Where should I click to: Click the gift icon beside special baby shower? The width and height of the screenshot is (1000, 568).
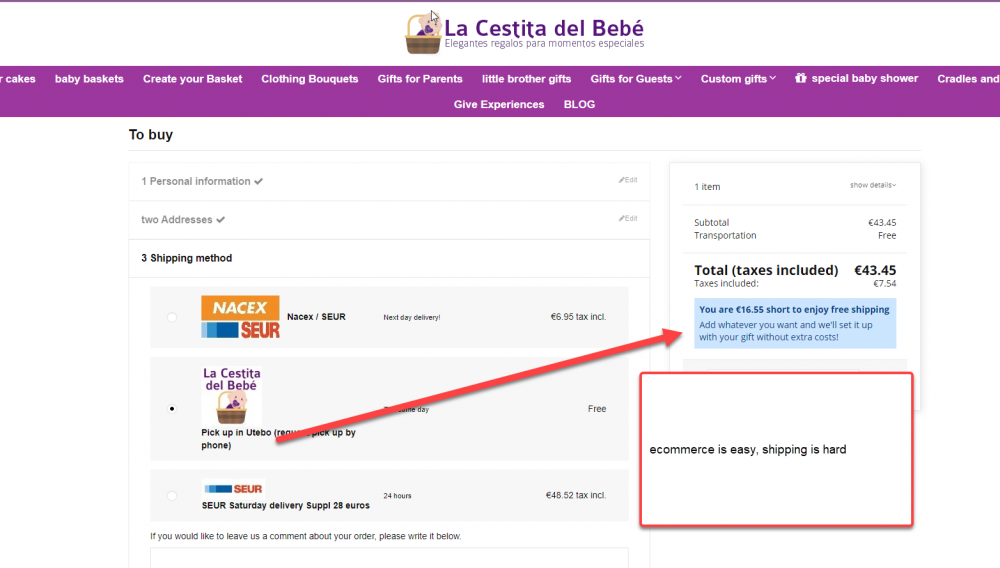point(800,78)
